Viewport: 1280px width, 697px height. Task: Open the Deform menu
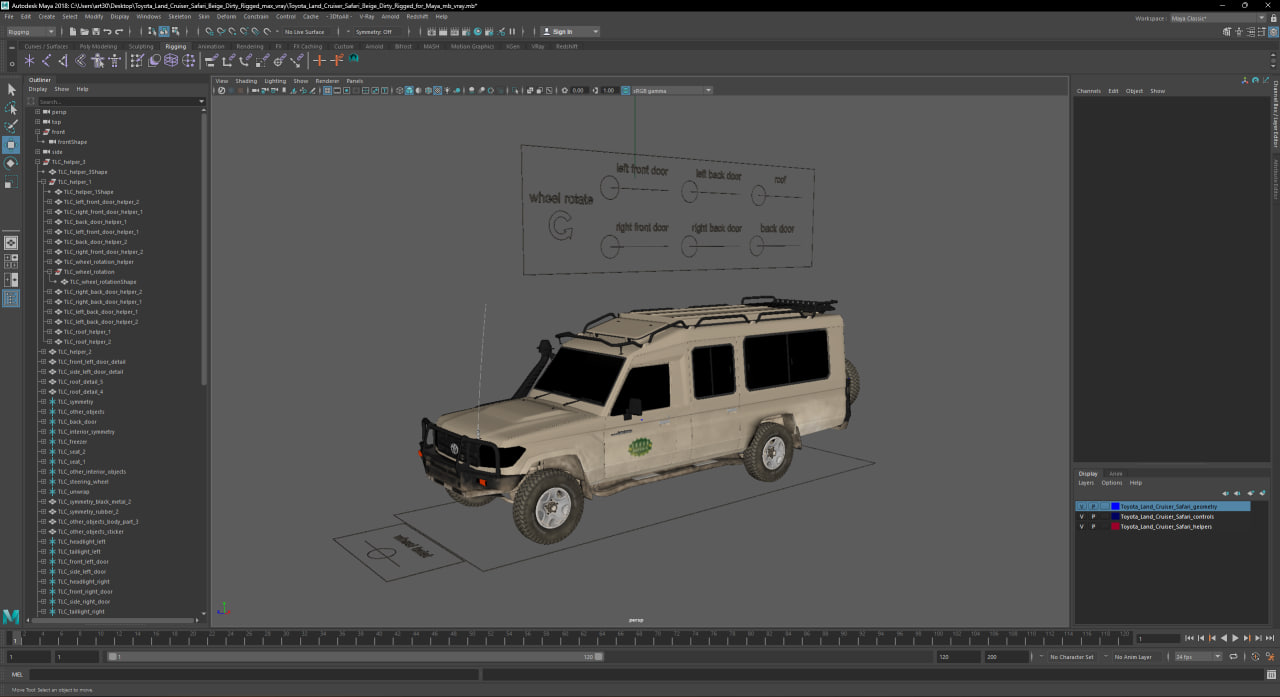pyautogui.click(x=226, y=17)
